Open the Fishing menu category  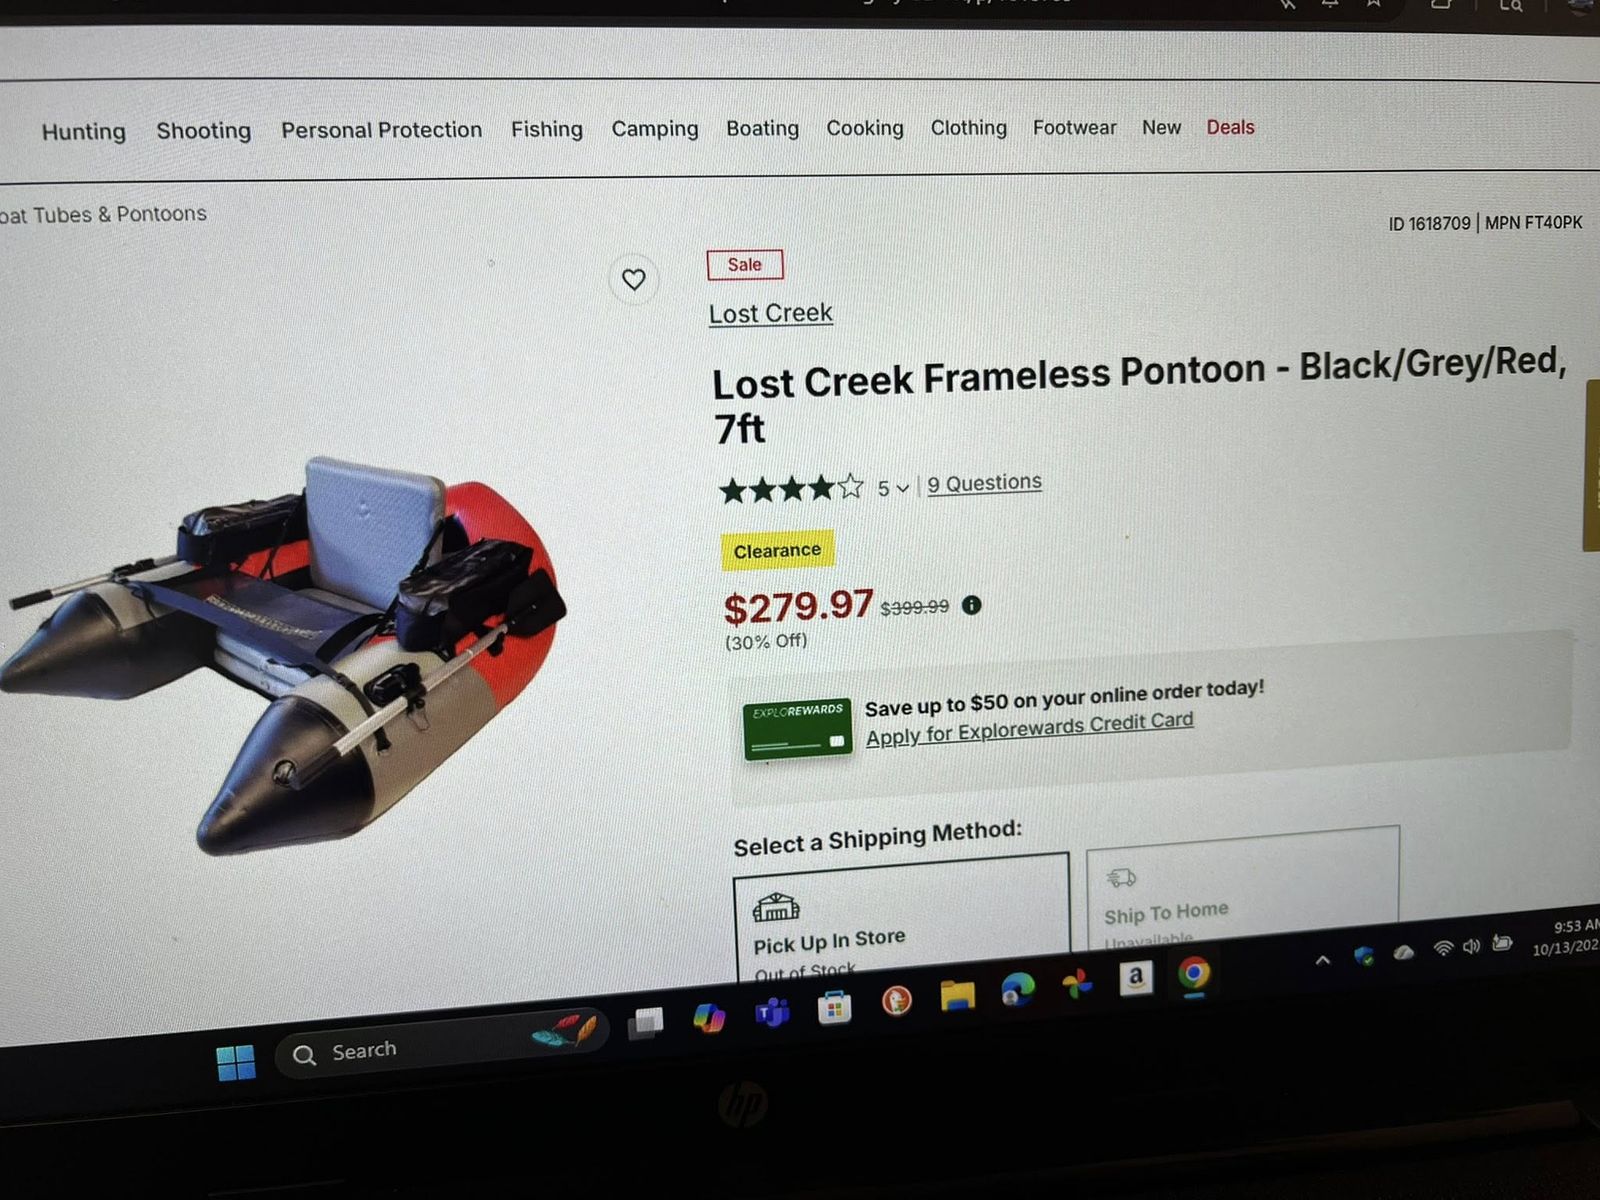point(547,129)
